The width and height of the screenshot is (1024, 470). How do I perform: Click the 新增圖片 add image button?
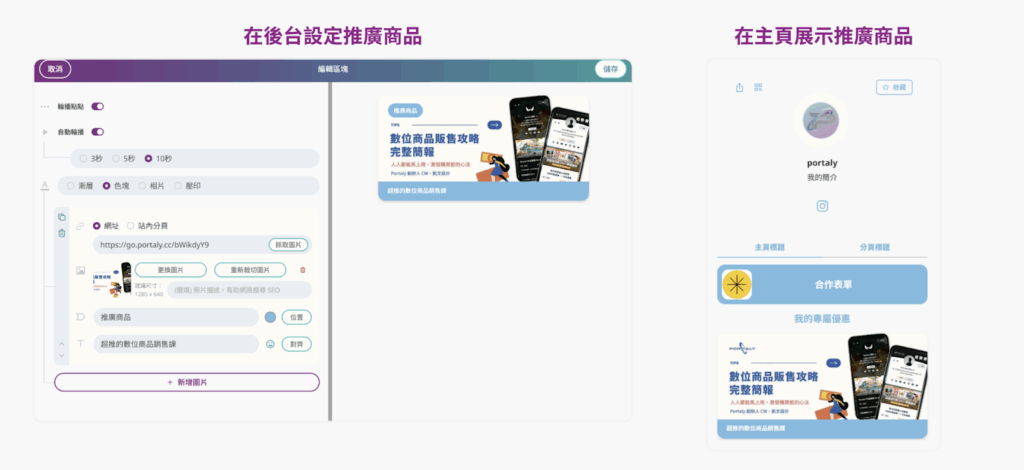pyautogui.click(x=187, y=382)
